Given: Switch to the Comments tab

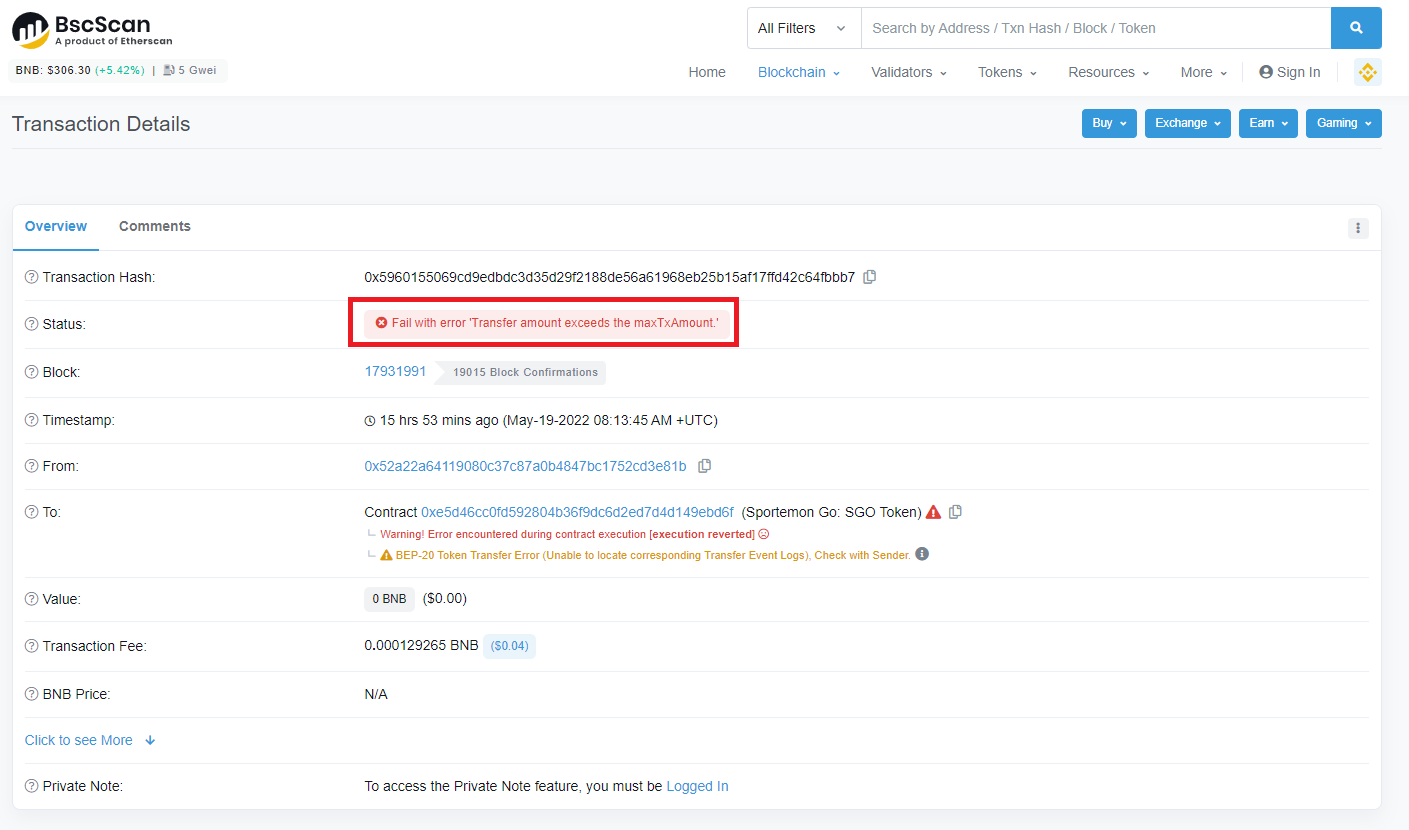Looking at the screenshot, I should point(155,227).
